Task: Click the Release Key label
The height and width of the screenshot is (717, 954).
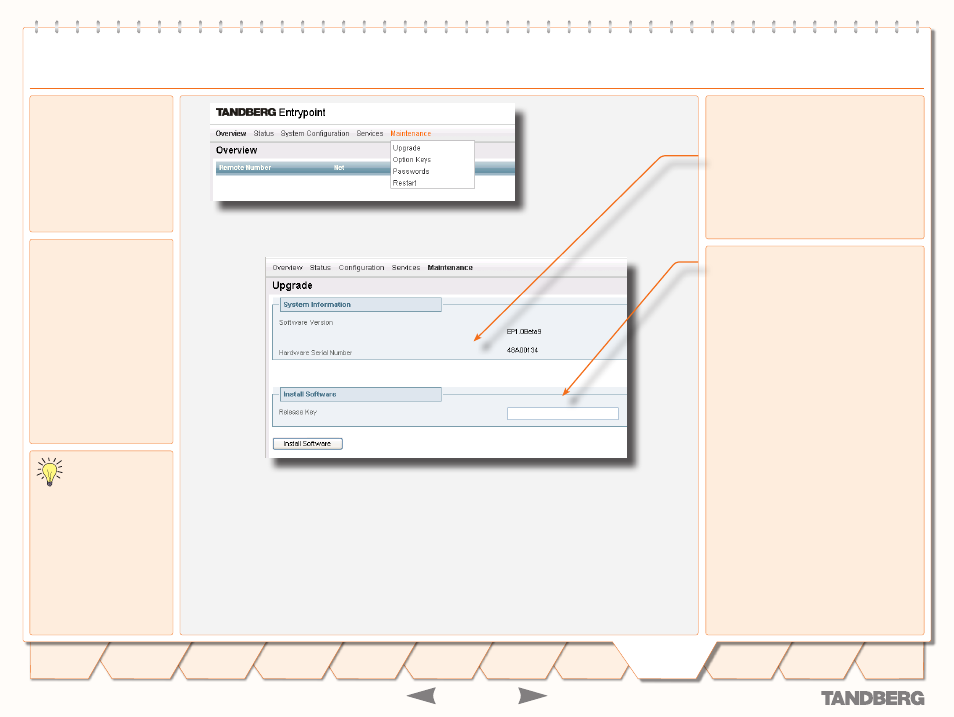Action: pos(298,412)
